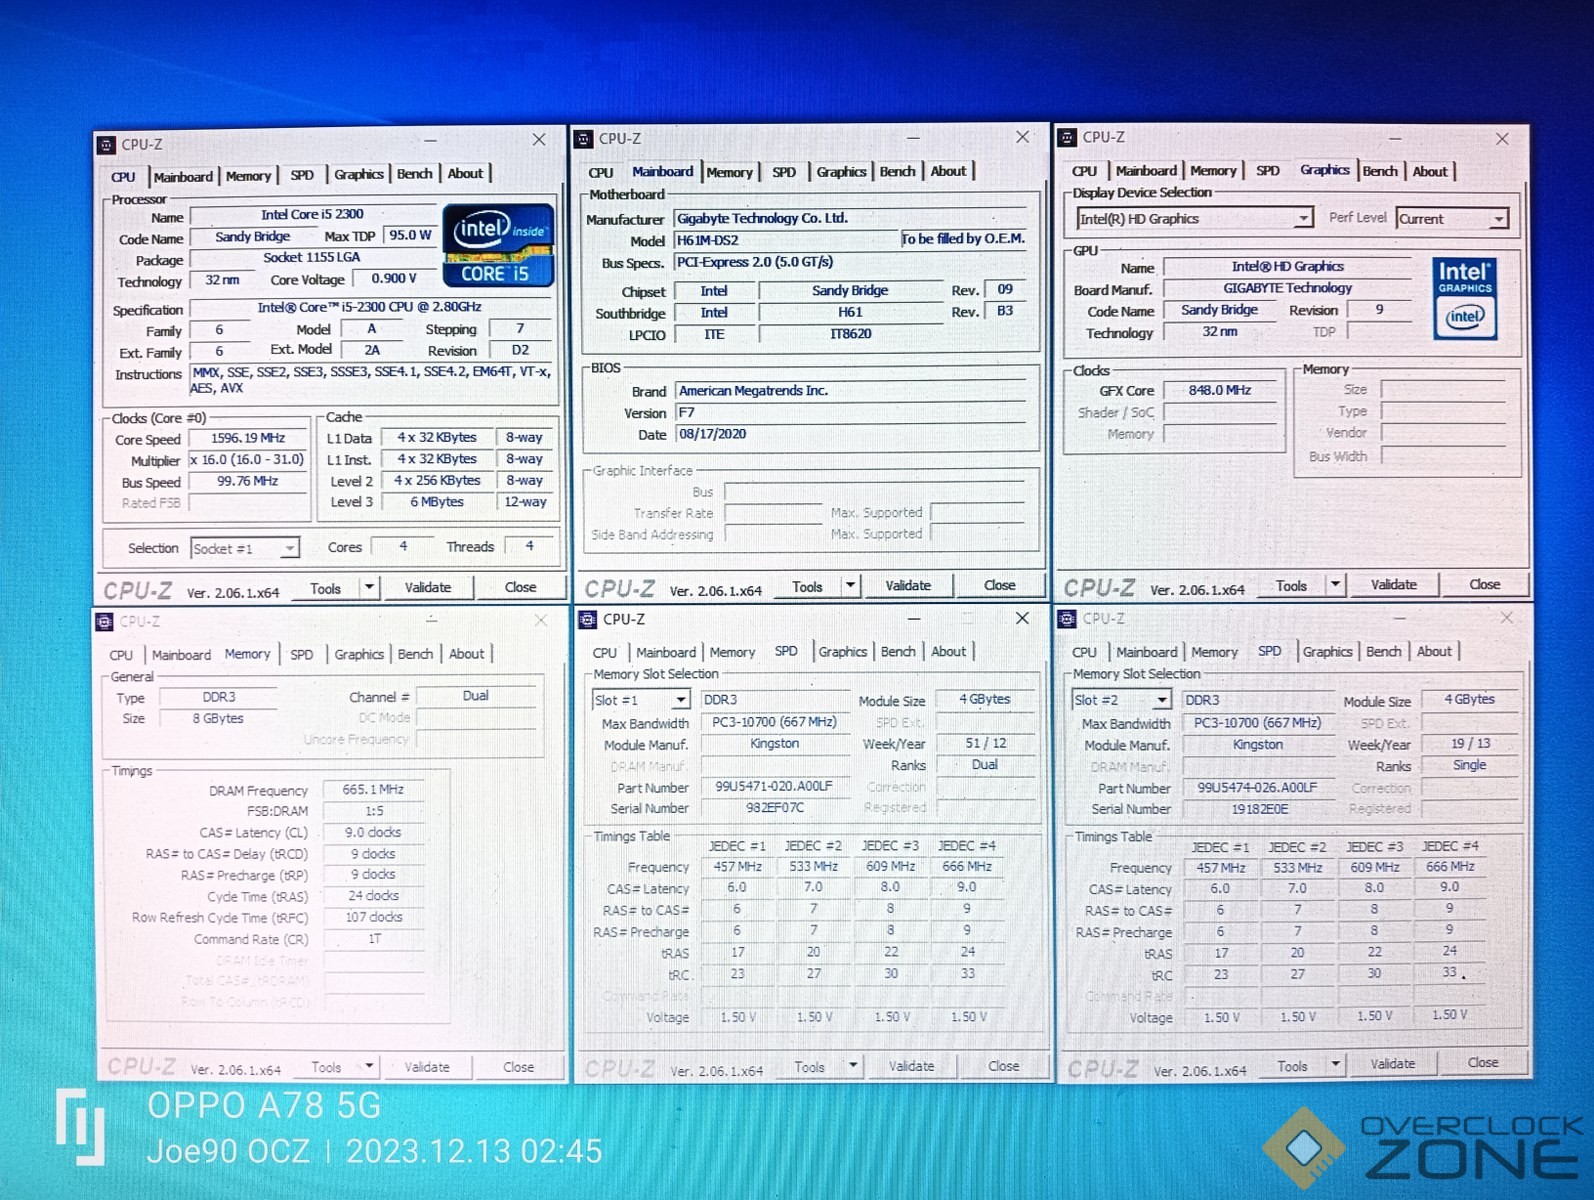
Task: Click Validate in the Slot #1 SPD window
Action: coord(912,1067)
